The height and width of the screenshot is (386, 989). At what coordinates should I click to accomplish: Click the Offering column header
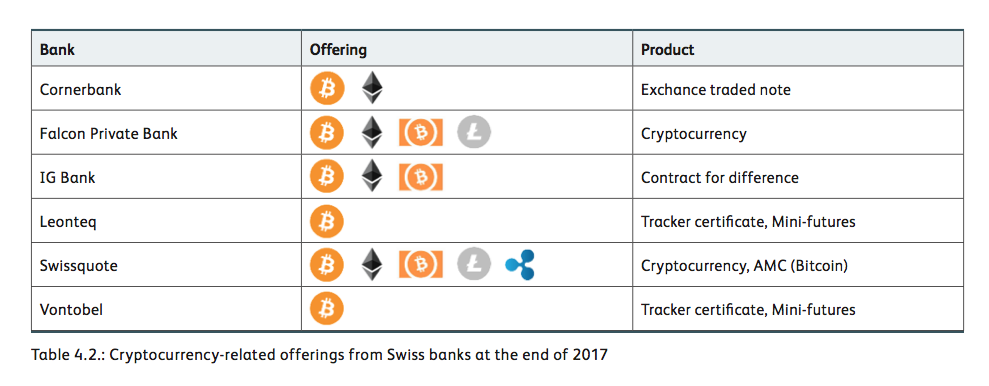337,49
